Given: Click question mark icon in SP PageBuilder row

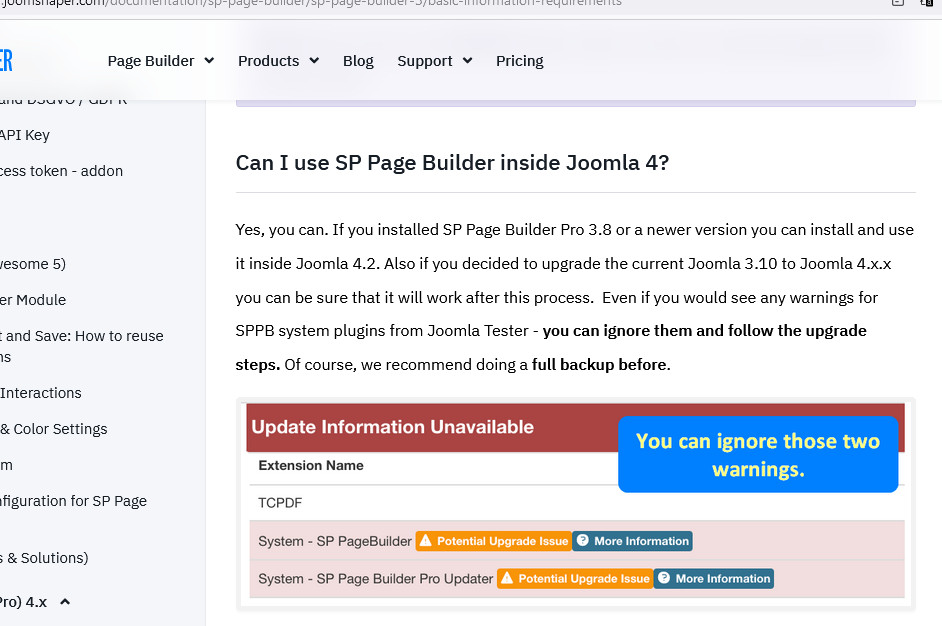Looking at the screenshot, I should pyautogui.click(x=582, y=541).
